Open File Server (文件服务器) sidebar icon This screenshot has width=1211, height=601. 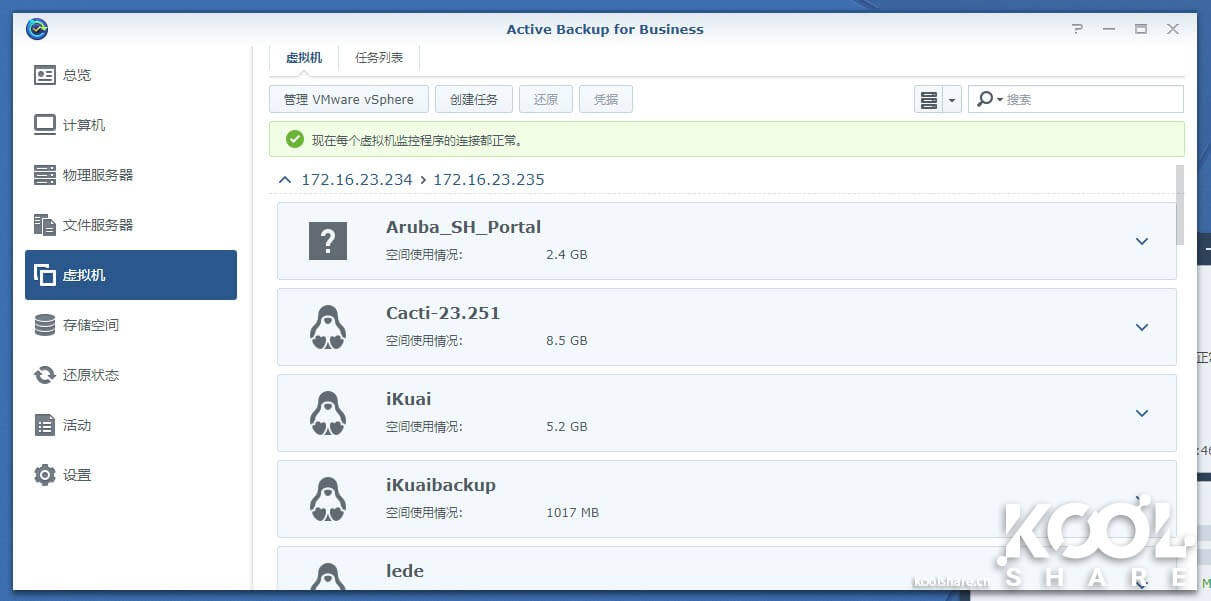tap(45, 225)
